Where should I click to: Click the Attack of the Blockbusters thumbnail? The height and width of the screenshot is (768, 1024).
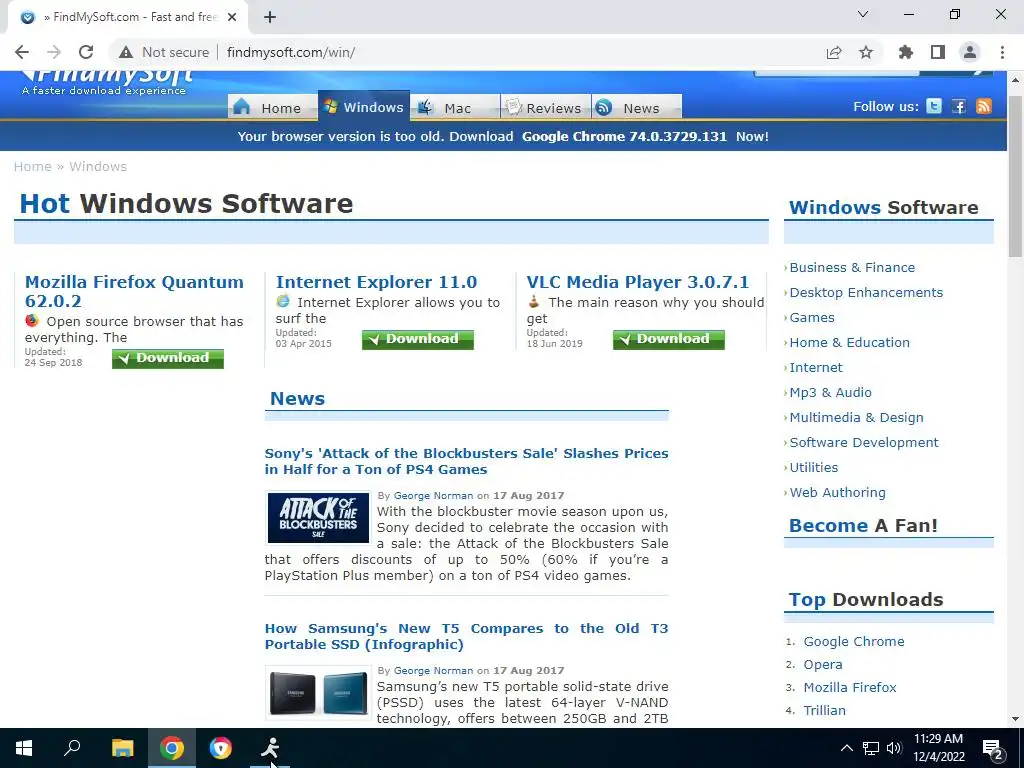click(318, 517)
